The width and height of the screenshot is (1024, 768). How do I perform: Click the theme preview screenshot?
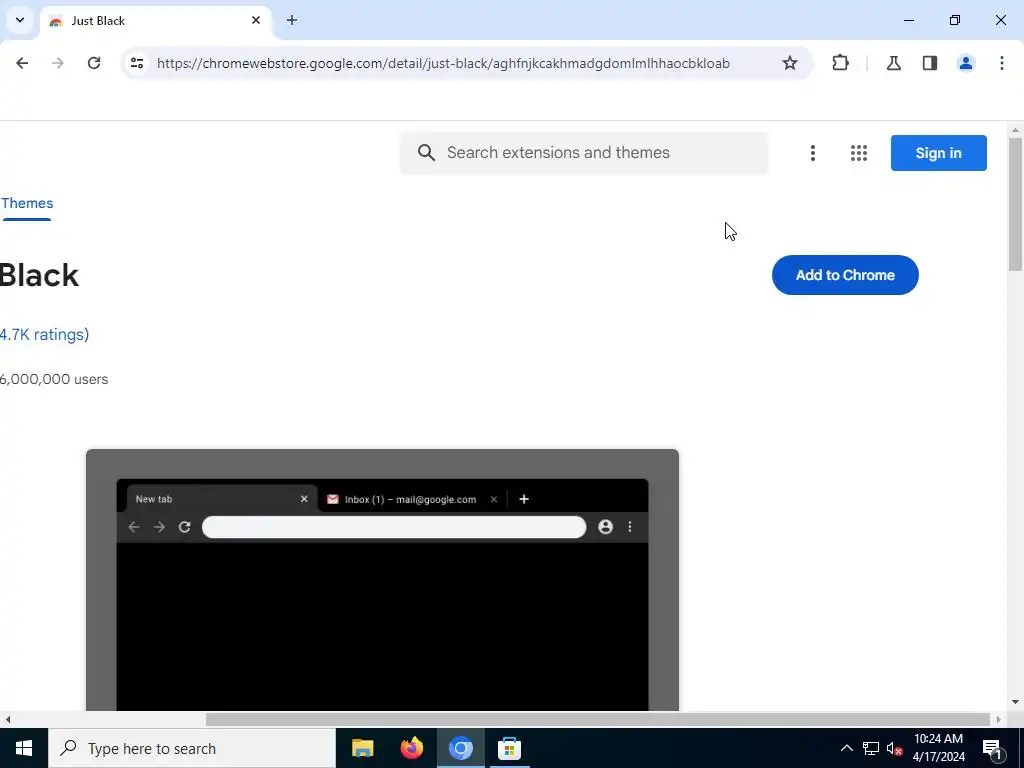(382, 580)
